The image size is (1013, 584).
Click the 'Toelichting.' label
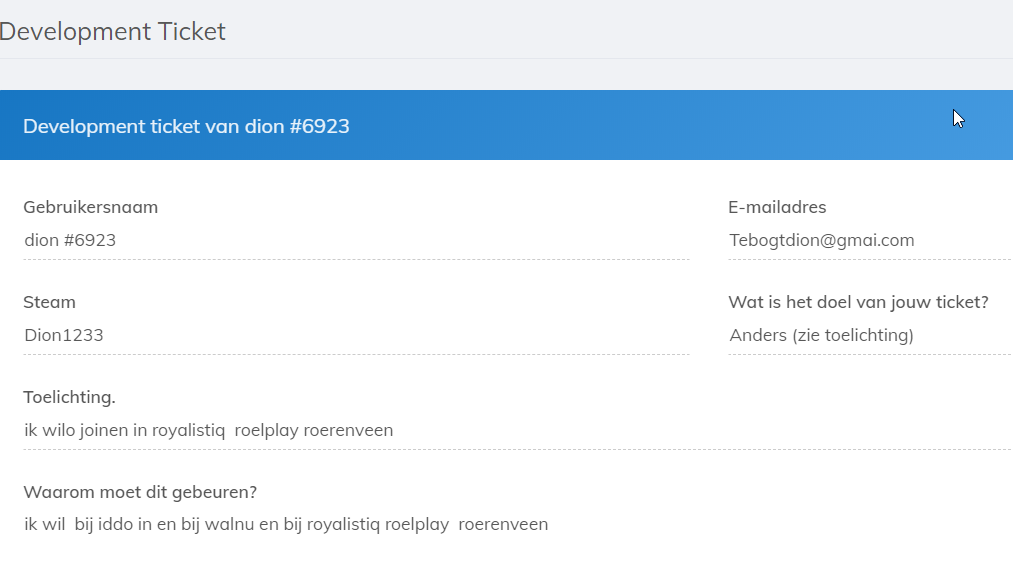[x=69, y=397]
